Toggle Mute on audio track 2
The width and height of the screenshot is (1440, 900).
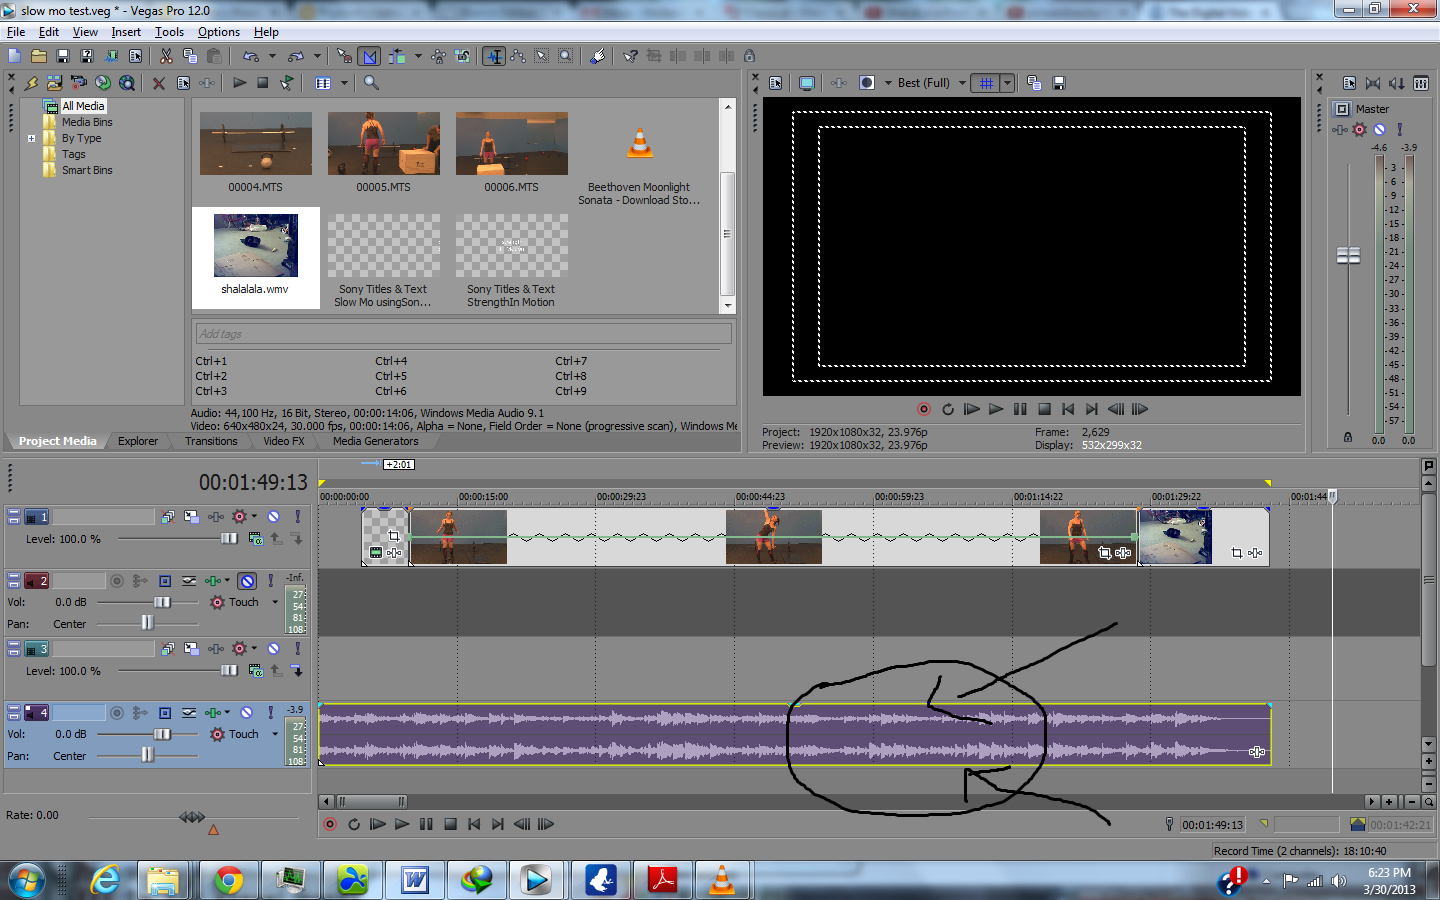[247, 581]
